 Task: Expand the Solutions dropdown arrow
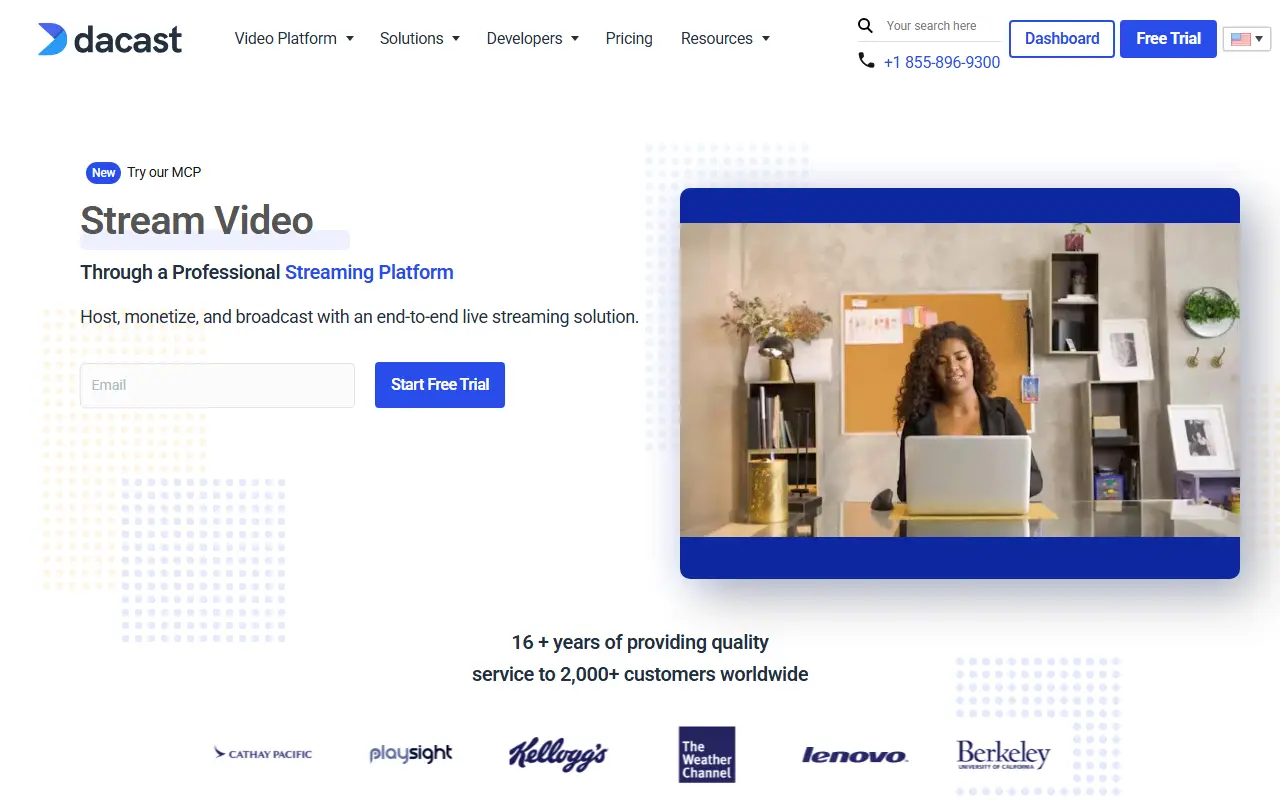coord(456,39)
